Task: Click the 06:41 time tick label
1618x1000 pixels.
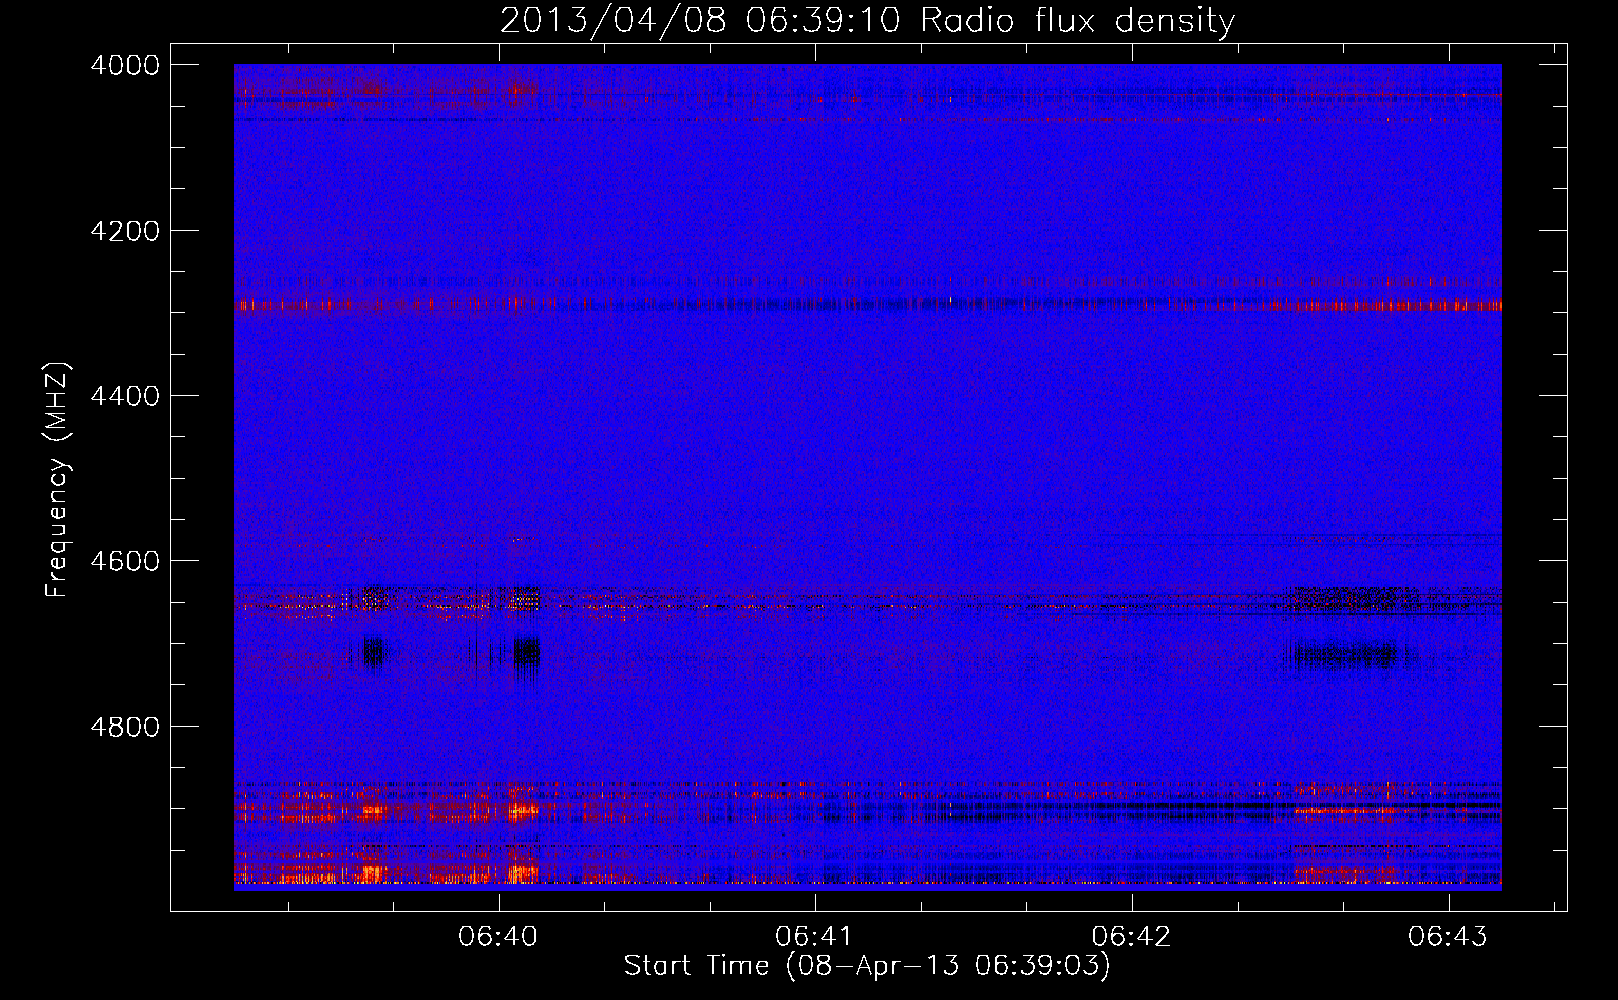Action: [x=814, y=937]
